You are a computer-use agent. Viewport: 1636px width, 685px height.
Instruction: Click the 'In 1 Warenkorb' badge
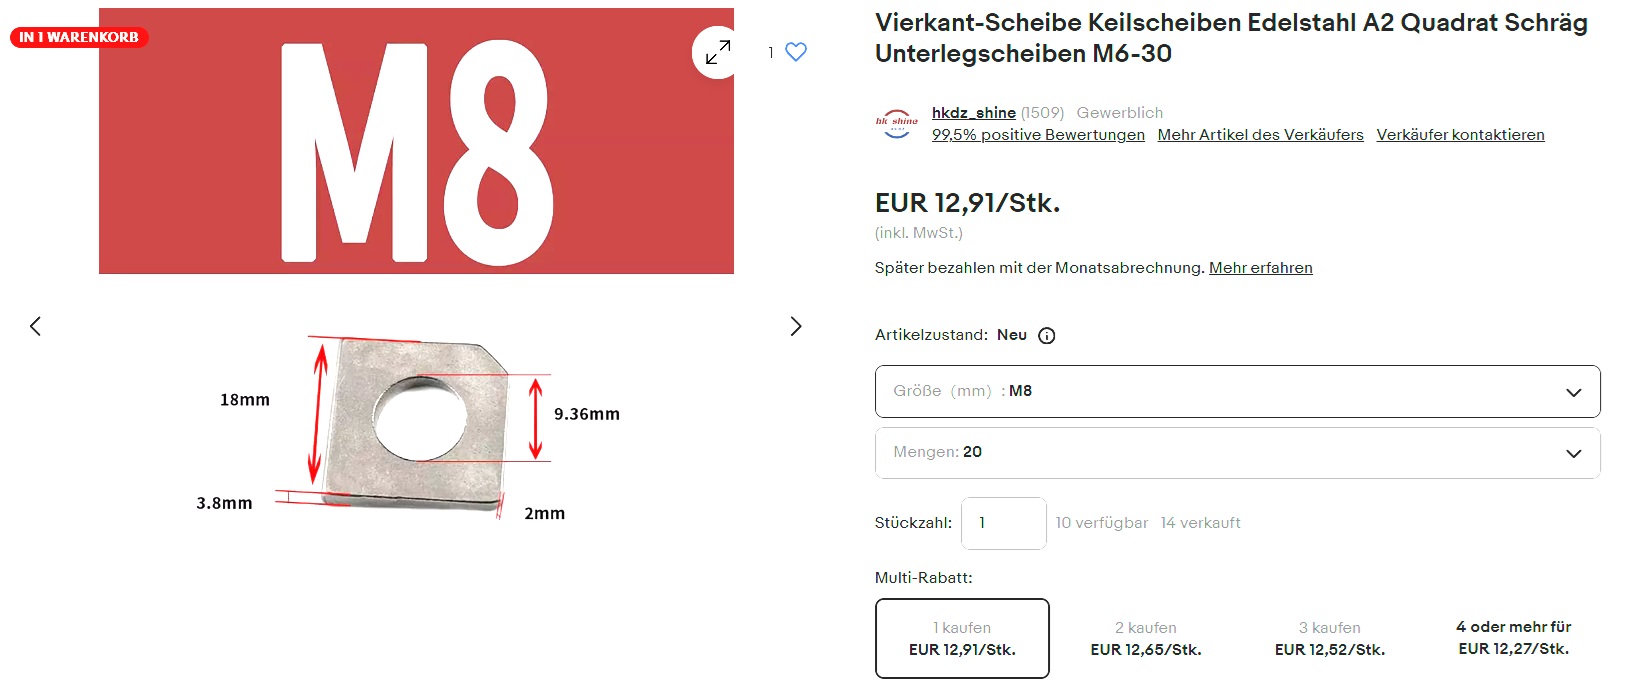(x=79, y=37)
